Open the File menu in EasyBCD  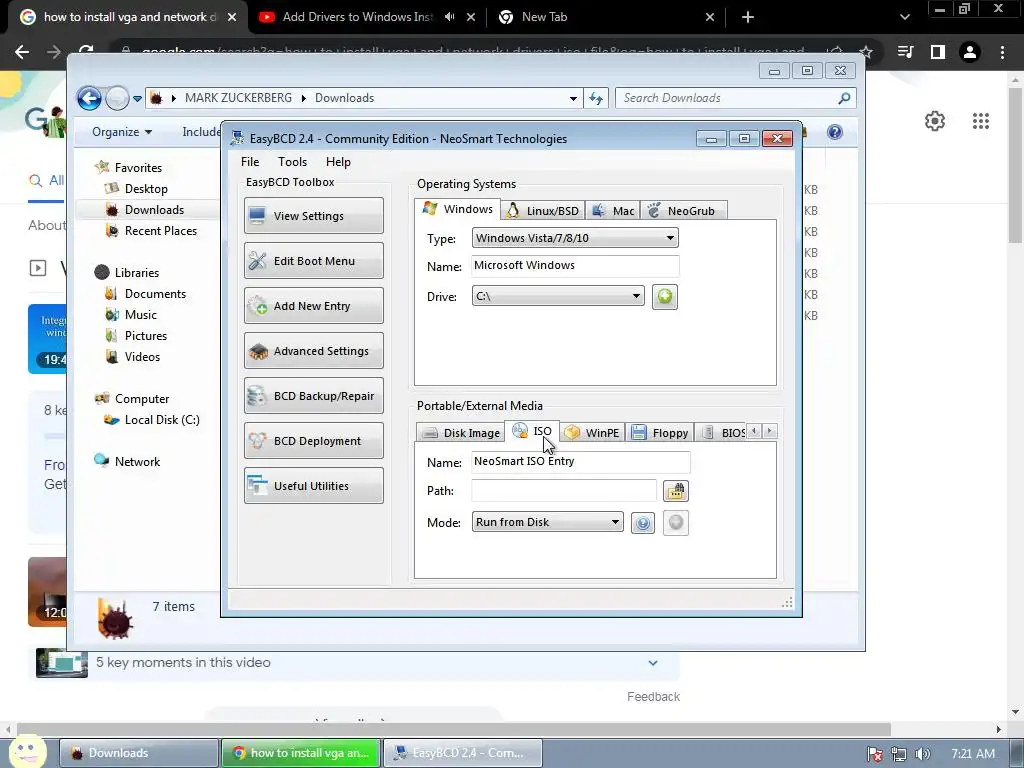pyautogui.click(x=249, y=162)
